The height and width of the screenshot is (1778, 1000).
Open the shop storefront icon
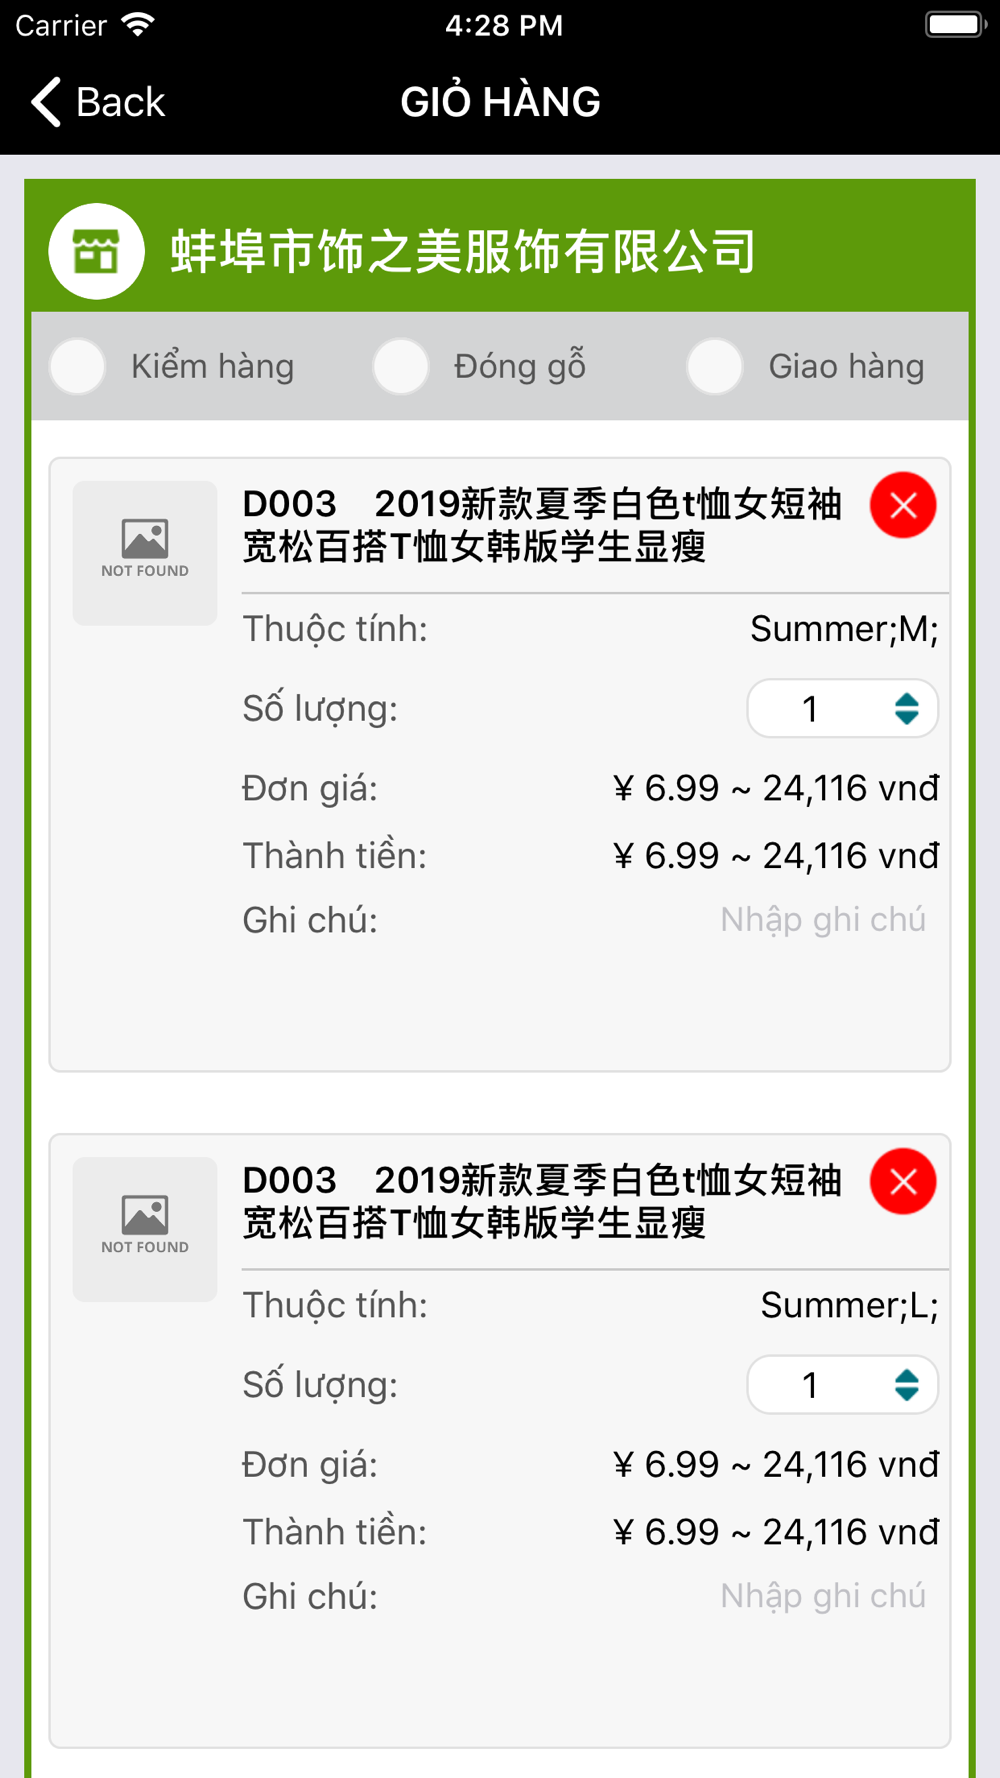click(97, 251)
